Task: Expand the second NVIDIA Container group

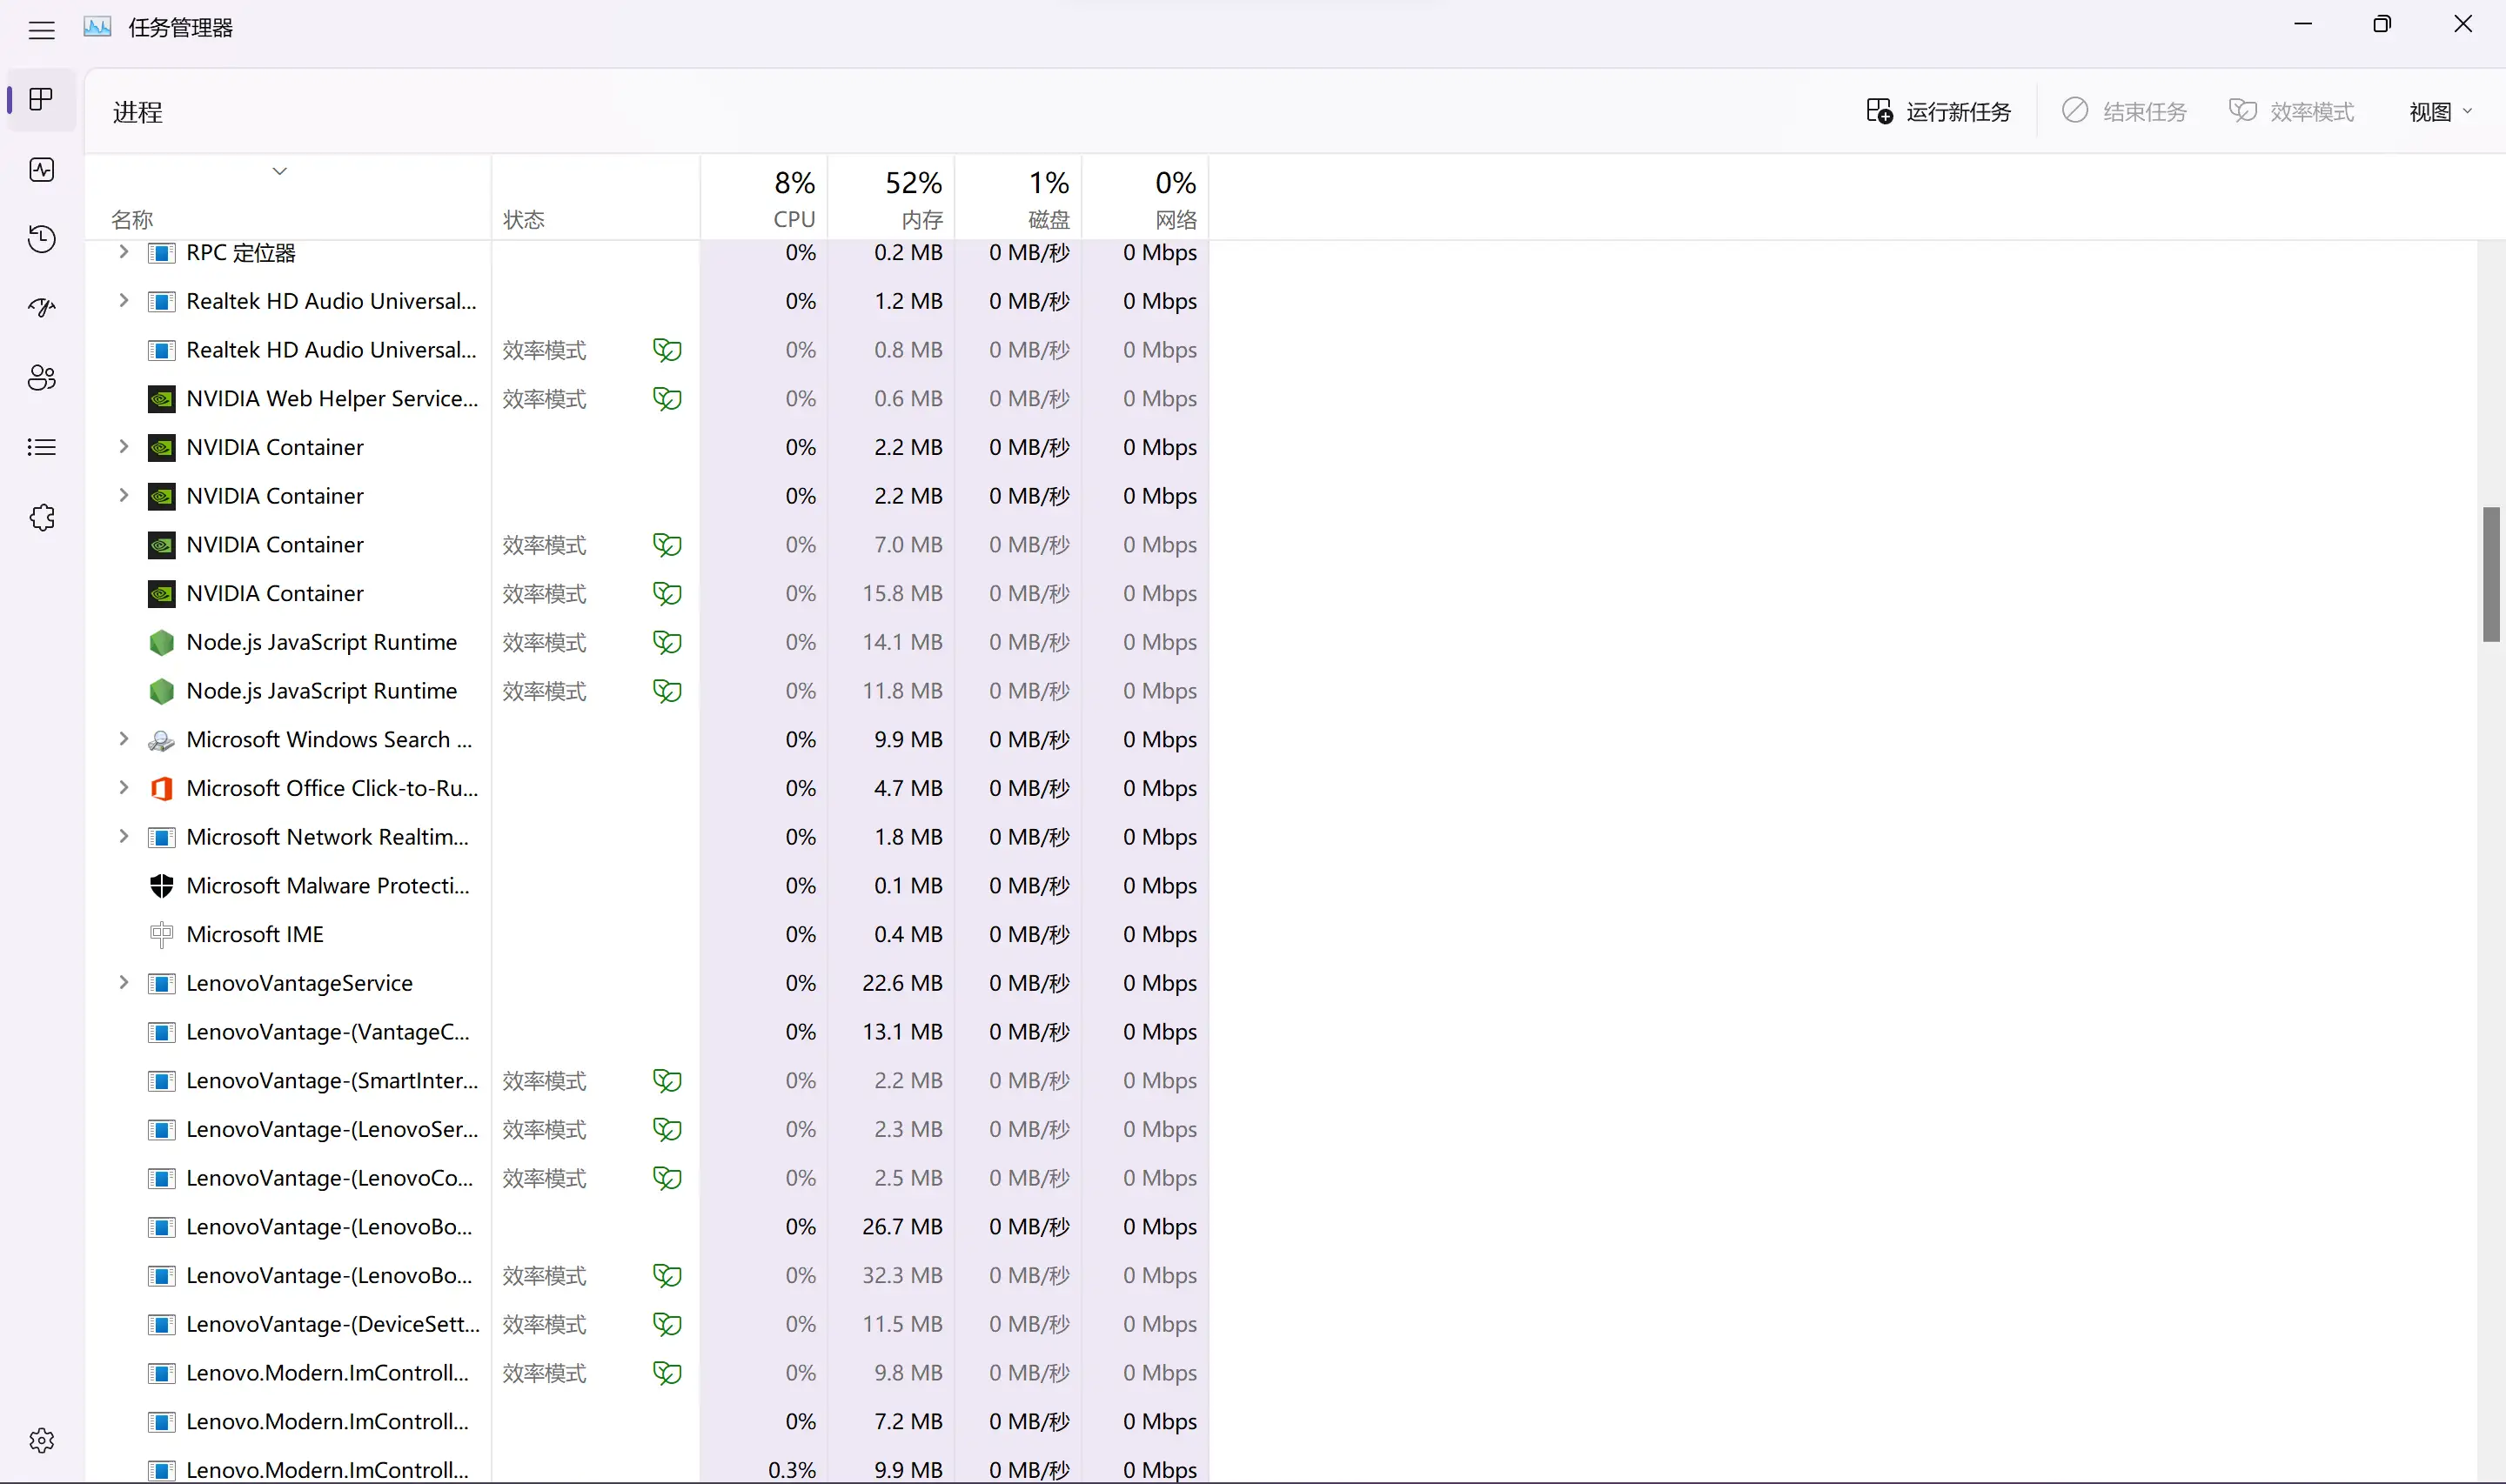Action: click(123, 495)
